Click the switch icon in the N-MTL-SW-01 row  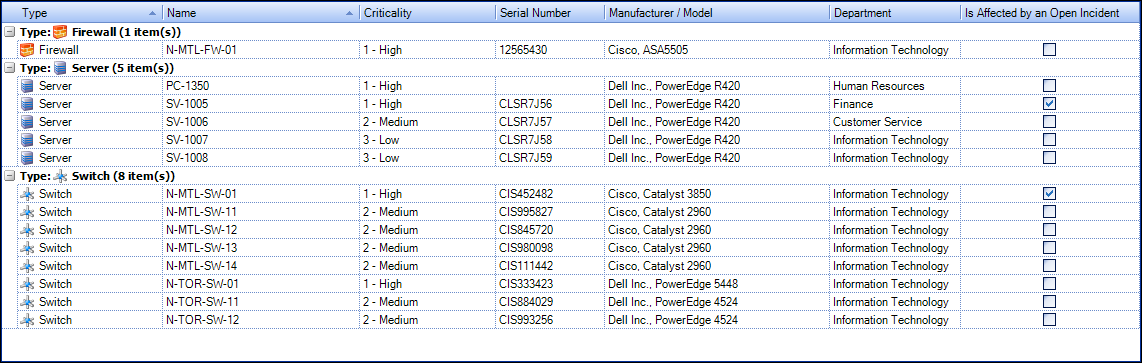[x=28, y=194]
